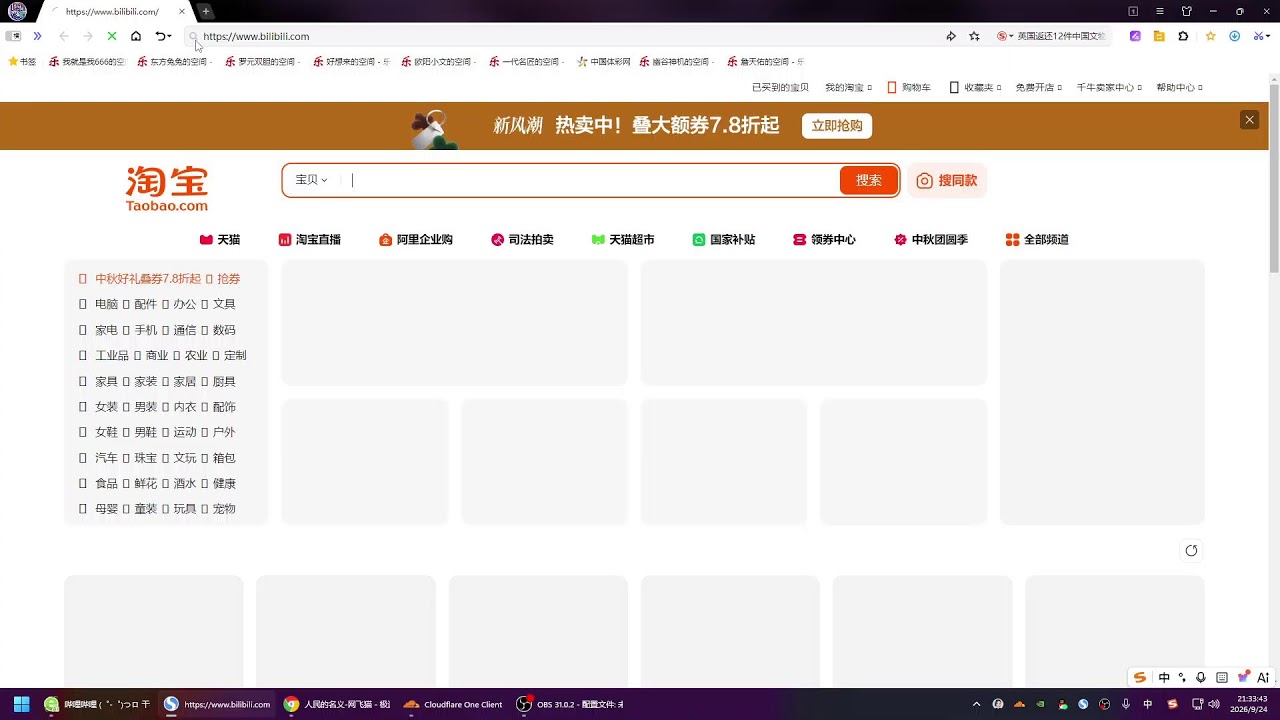Open the browser hamburger menu icon
Viewport: 1280px width, 720px height.
pyautogui.click(x=1159, y=12)
